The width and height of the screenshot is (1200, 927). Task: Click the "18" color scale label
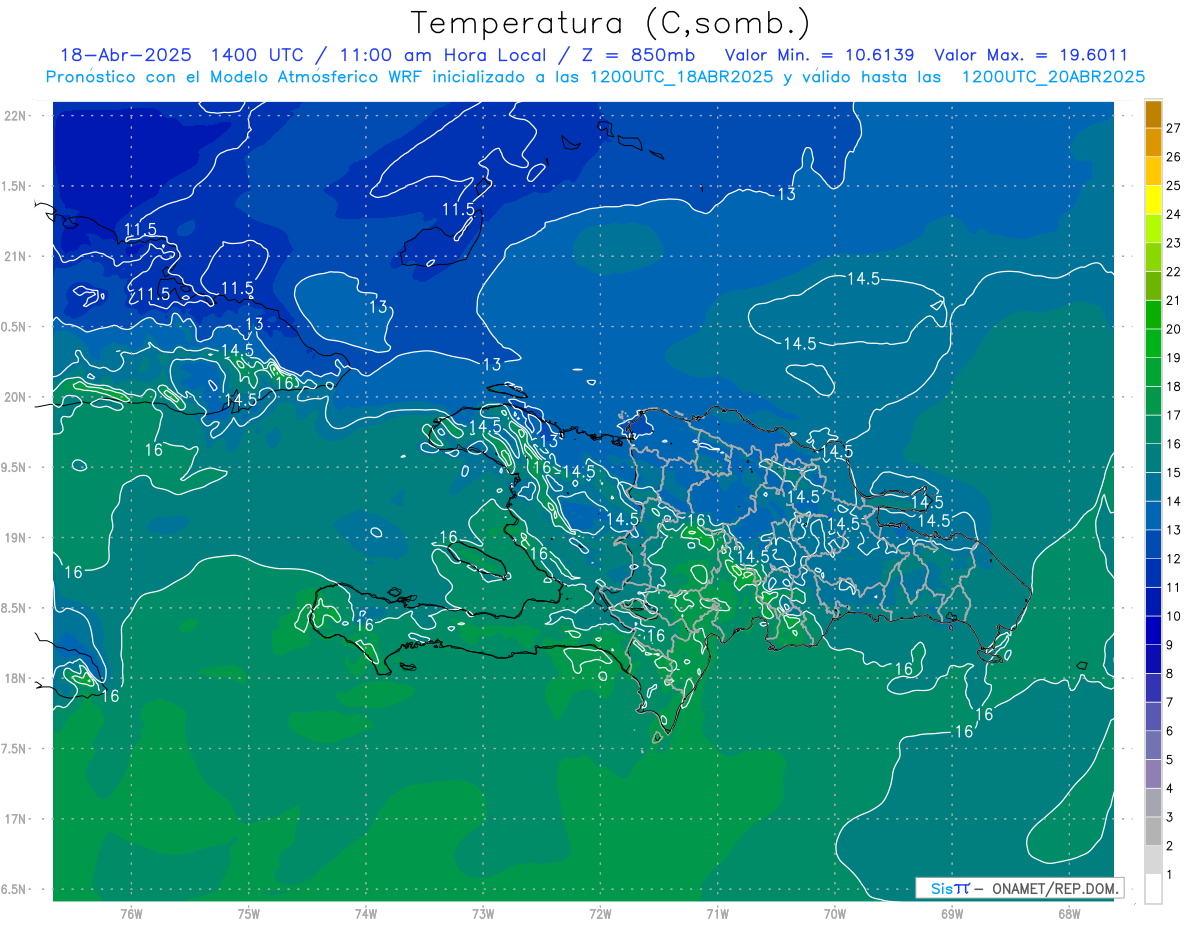(x=1174, y=386)
